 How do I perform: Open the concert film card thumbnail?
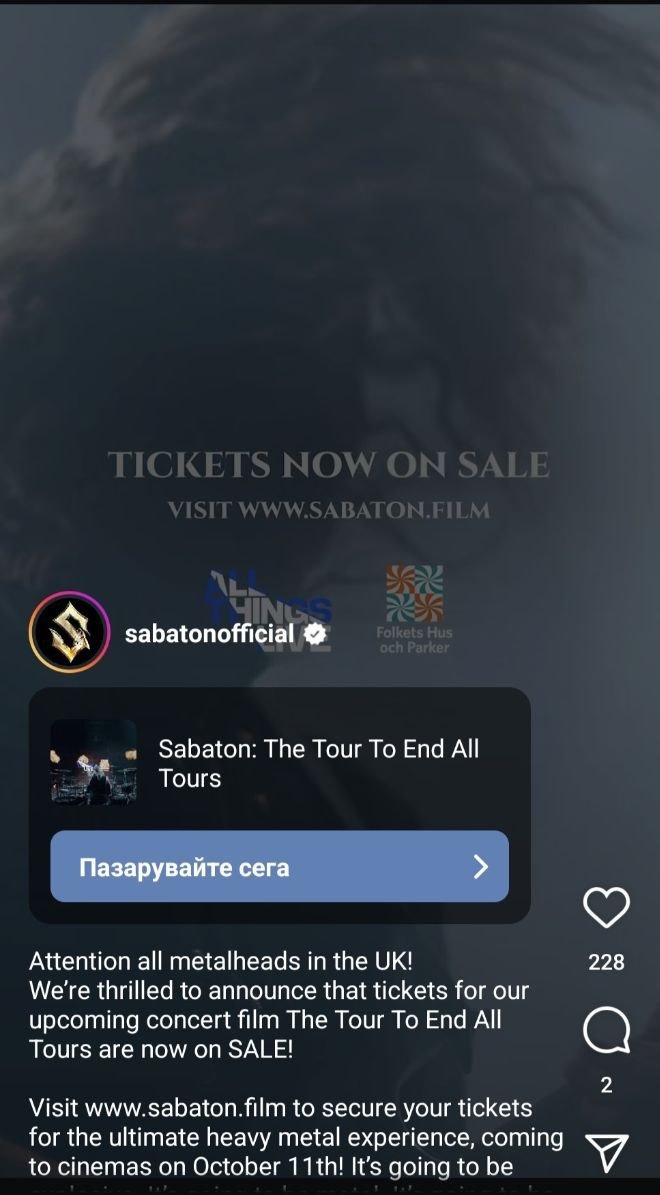(94, 762)
